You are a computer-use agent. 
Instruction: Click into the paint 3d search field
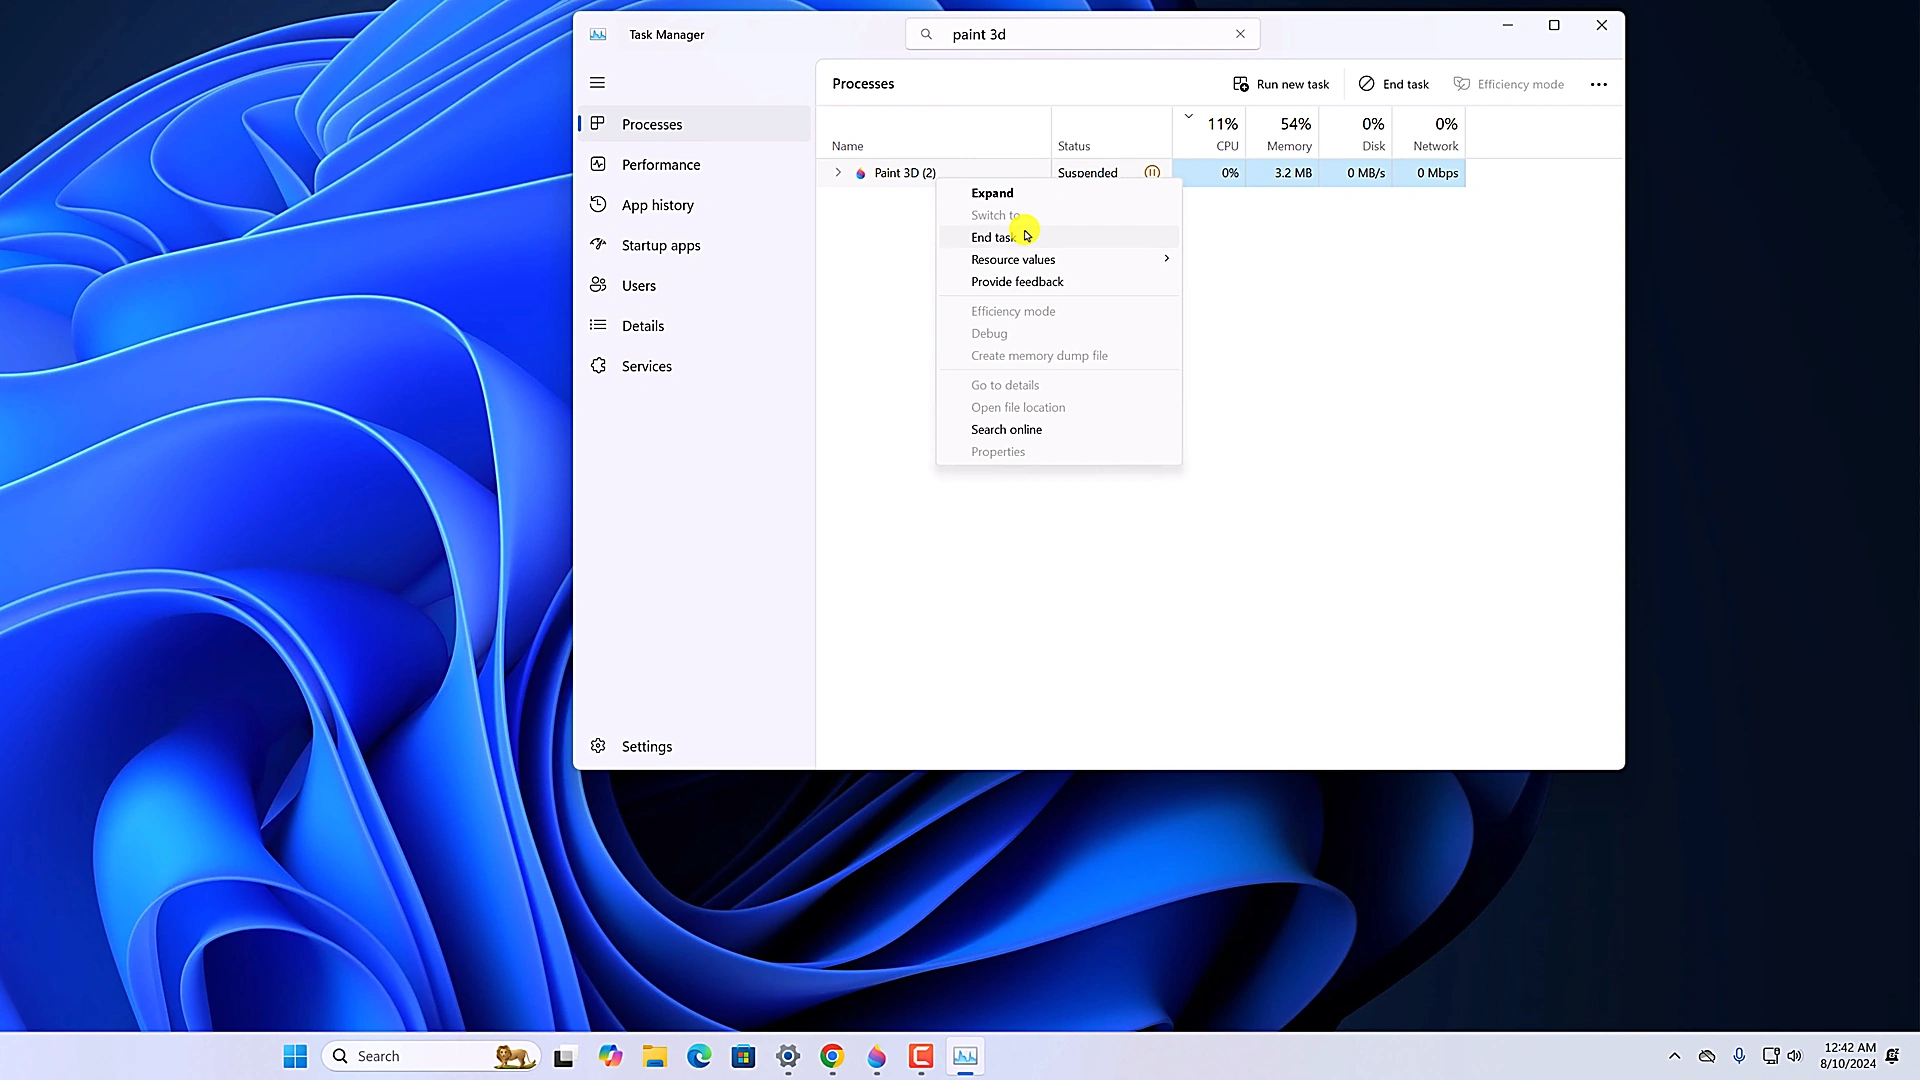tap(1085, 34)
